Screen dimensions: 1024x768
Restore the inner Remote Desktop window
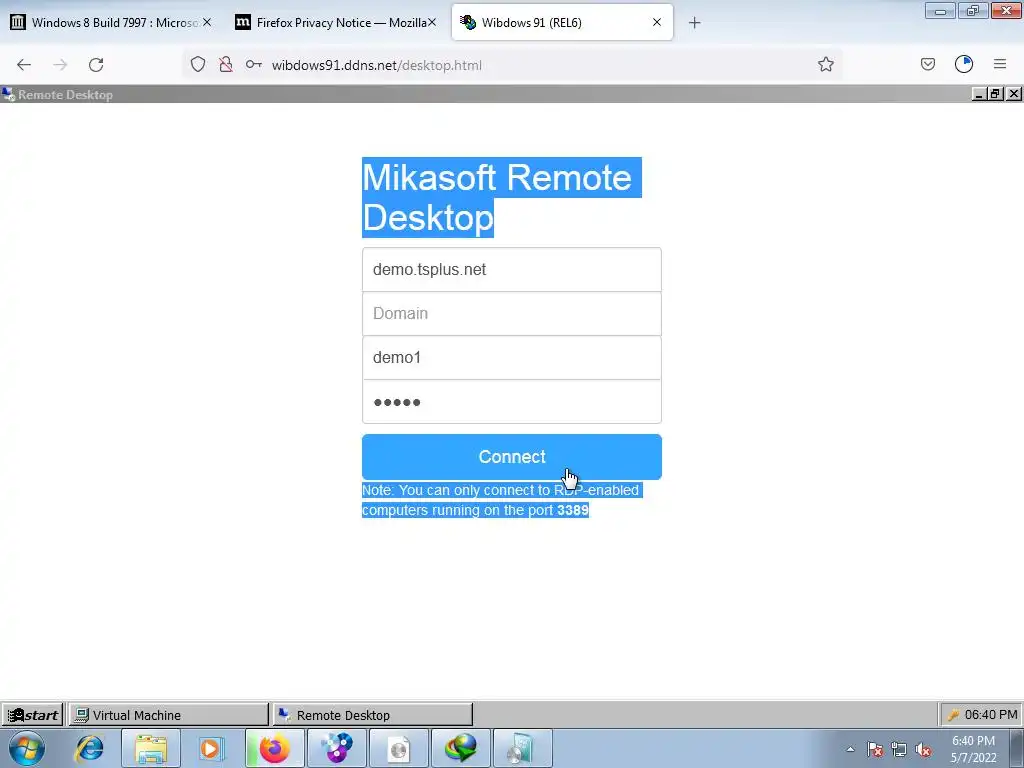coord(995,94)
